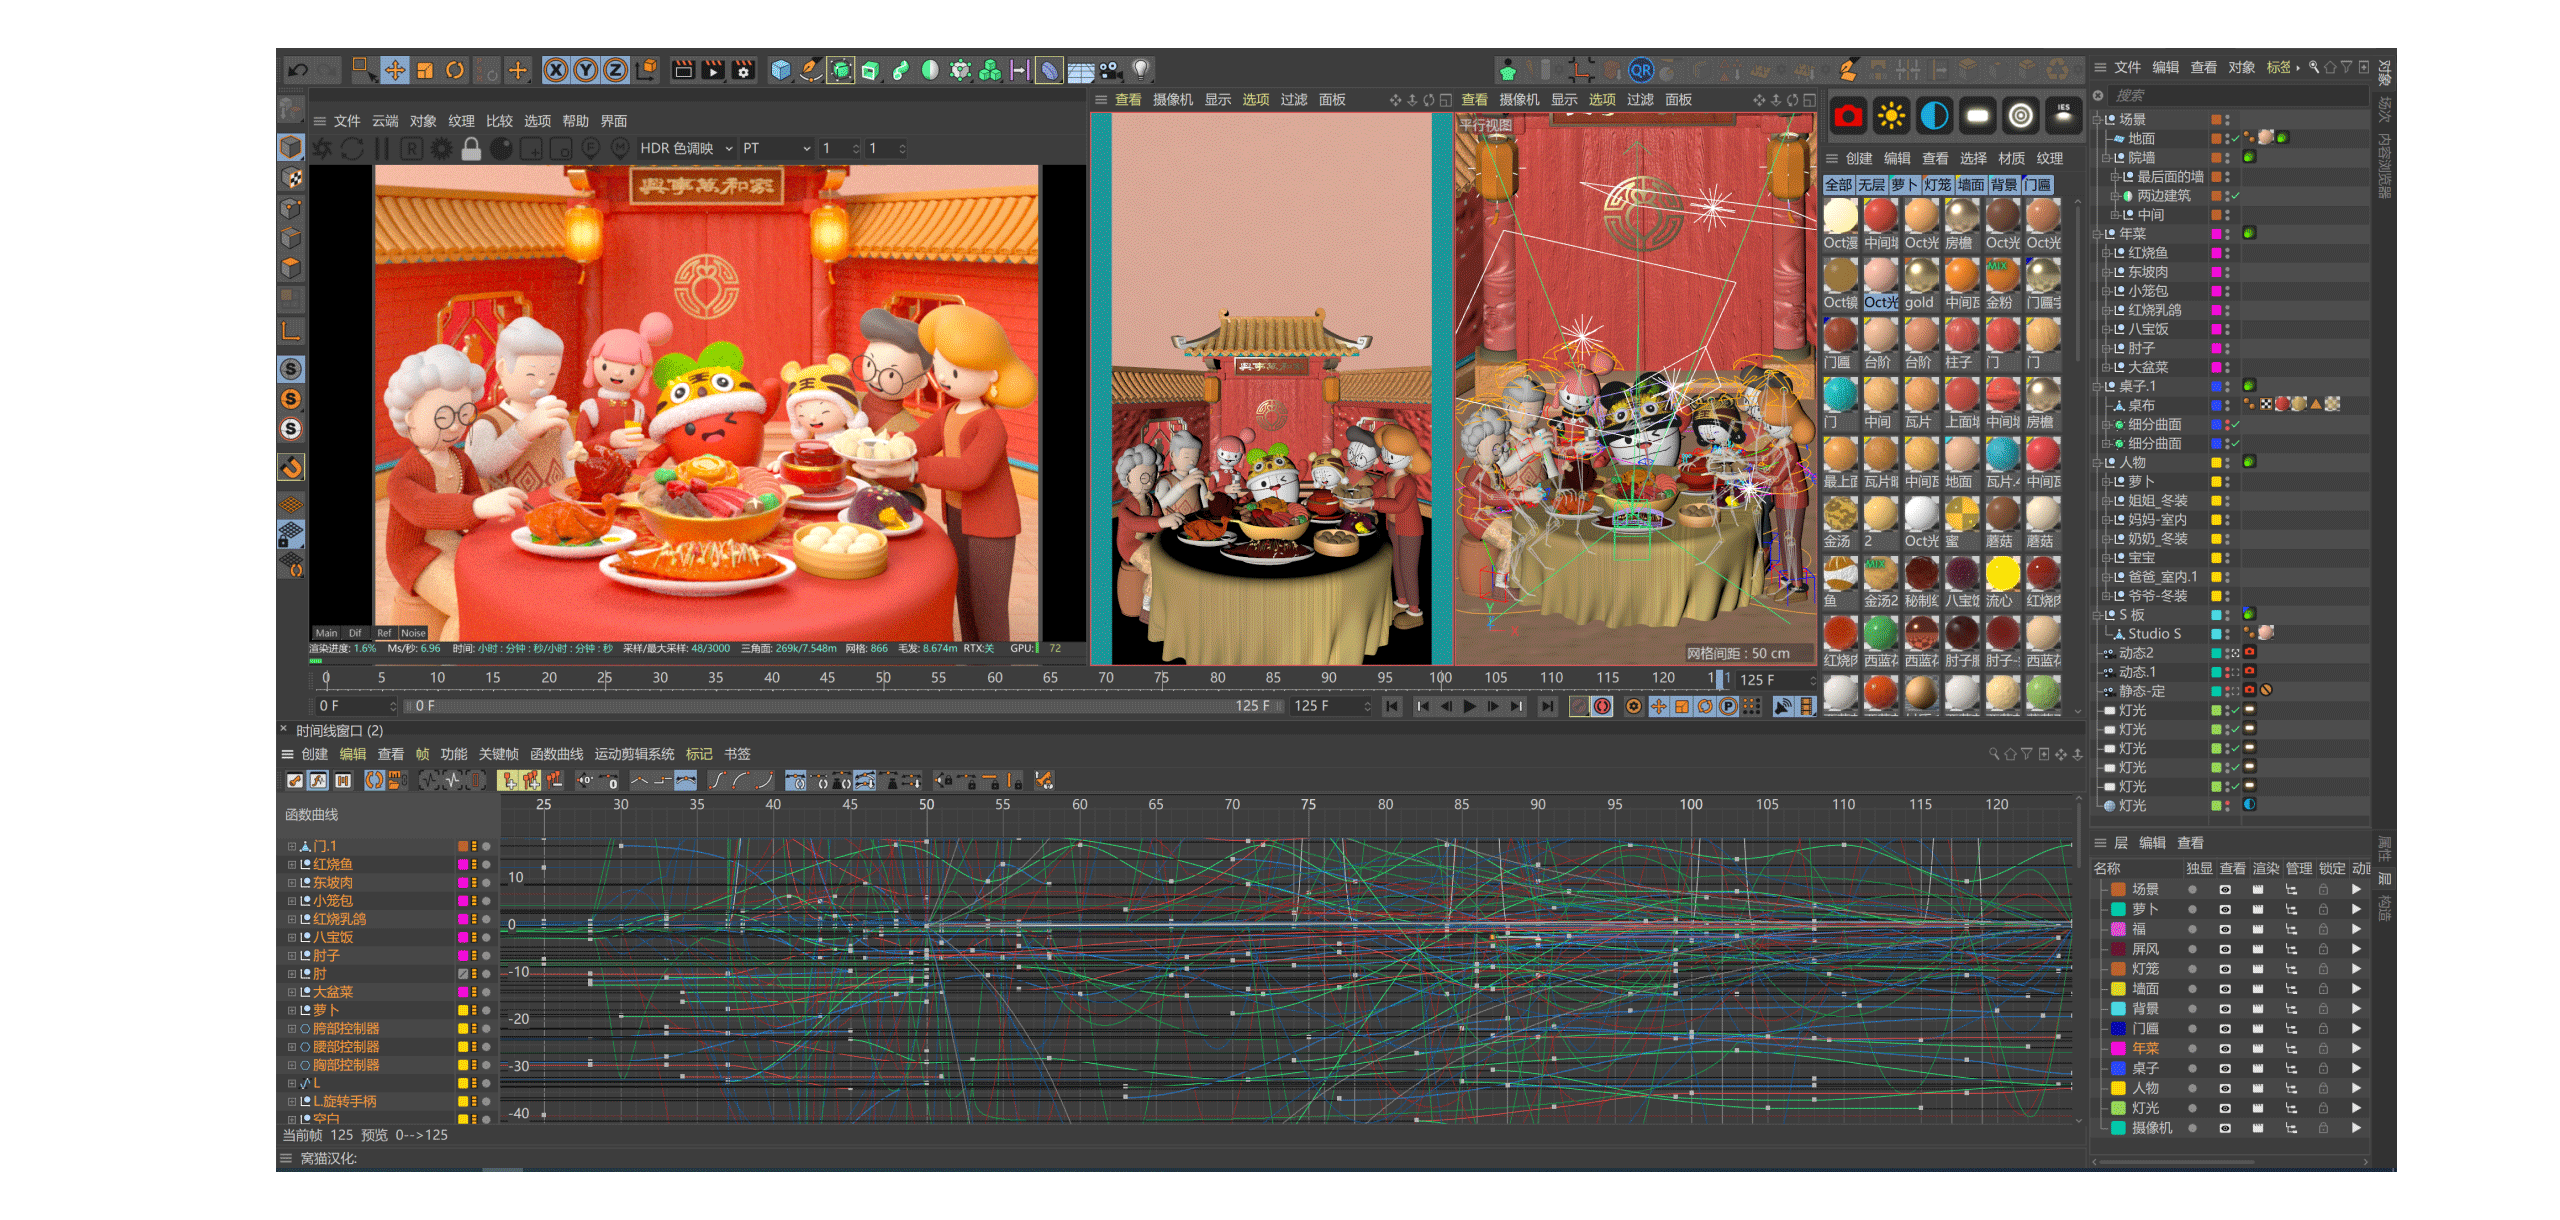Click the floor grid object icon
Image resolution: width=2560 pixels, height=1220 pixels.
point(1080,71)
